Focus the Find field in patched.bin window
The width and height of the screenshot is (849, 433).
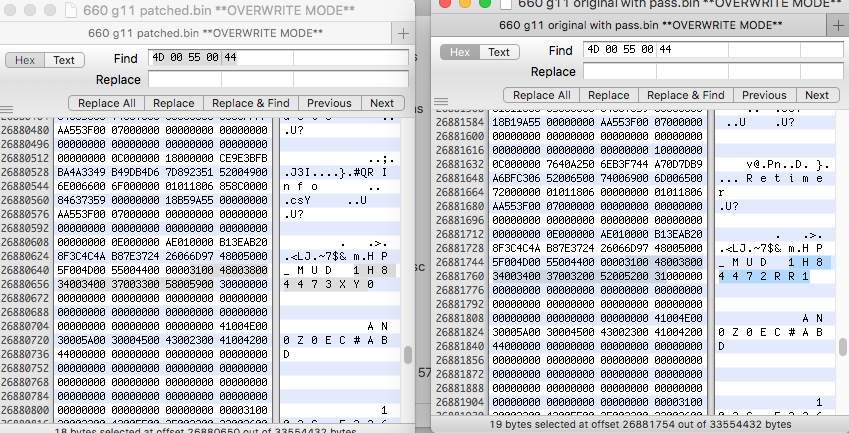tap(278, 58)
